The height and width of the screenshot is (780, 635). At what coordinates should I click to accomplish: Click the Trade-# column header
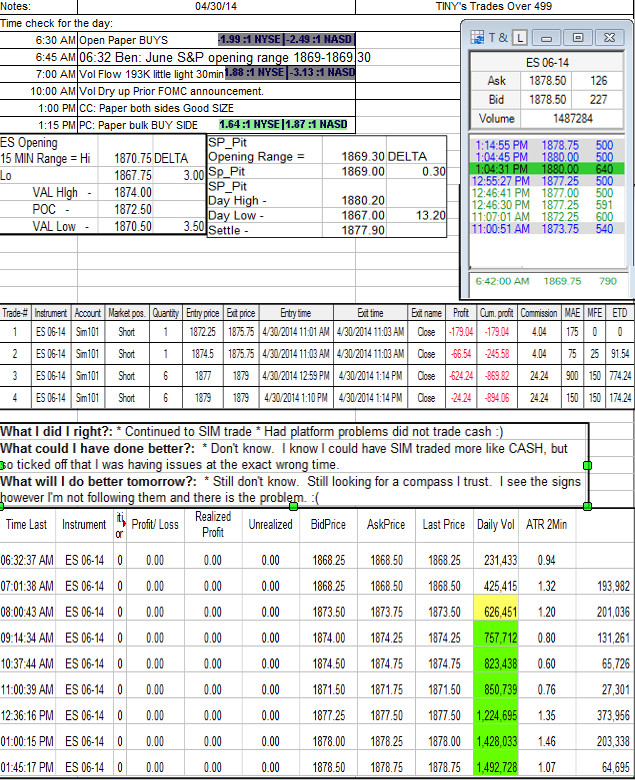pyautogui.click(x=15, y=313)
